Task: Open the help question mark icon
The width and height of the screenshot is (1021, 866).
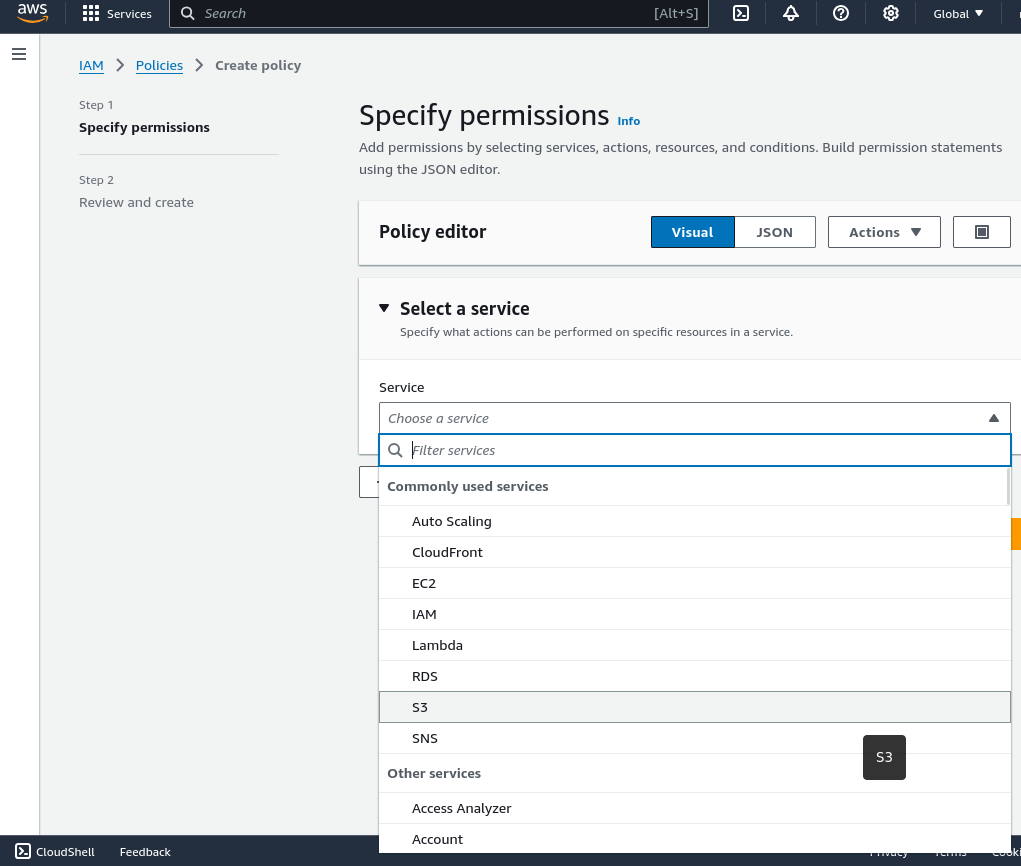Action: [x=841, y=14]
